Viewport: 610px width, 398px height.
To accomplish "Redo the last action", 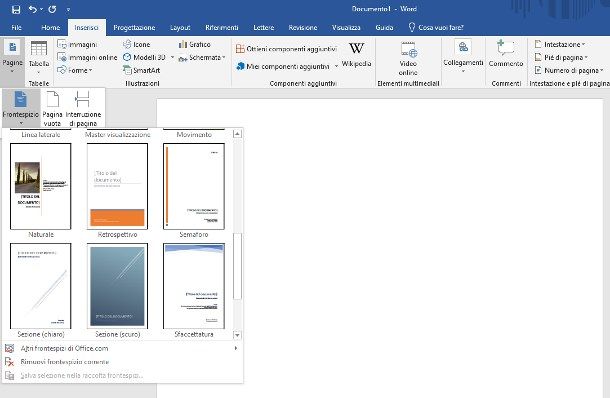I will [x=52, y=9].
